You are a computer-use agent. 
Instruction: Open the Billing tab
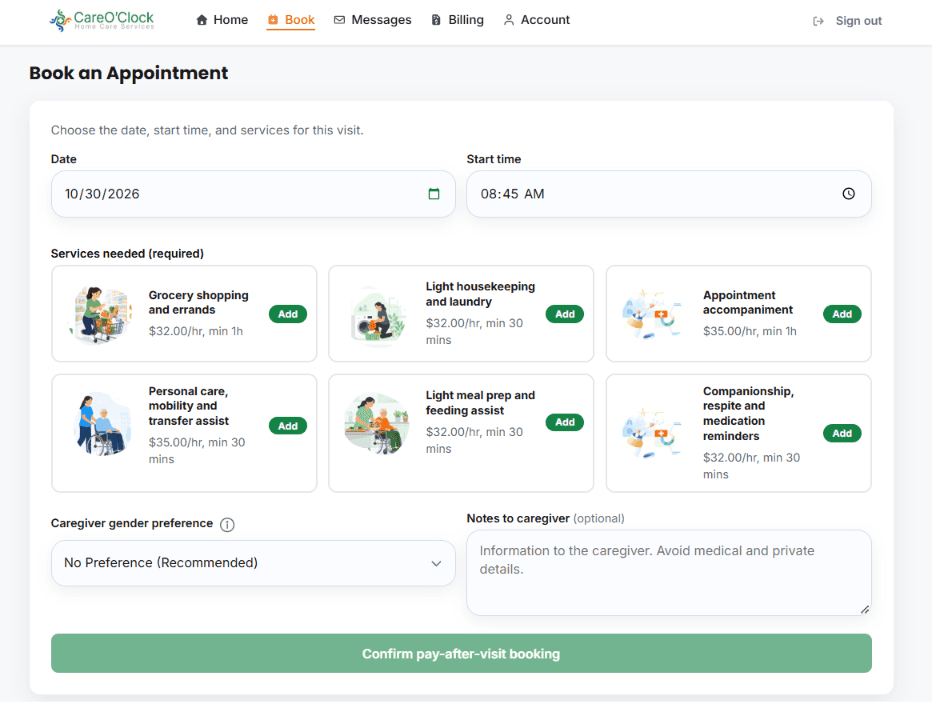[x=457, y=20]
